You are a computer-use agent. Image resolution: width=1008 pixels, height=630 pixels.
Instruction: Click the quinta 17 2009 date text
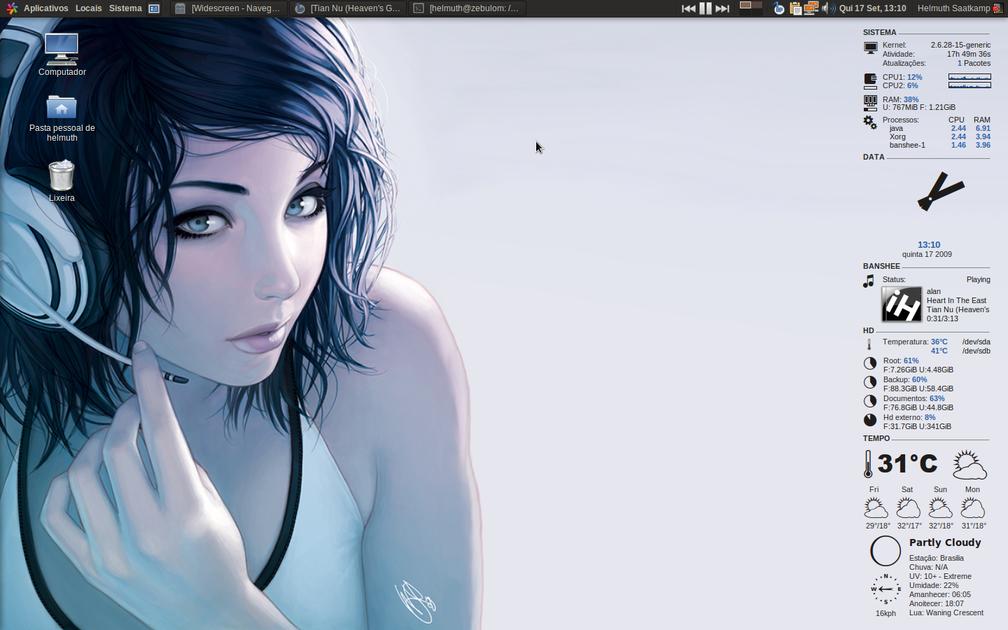click(x=927, y=255)
